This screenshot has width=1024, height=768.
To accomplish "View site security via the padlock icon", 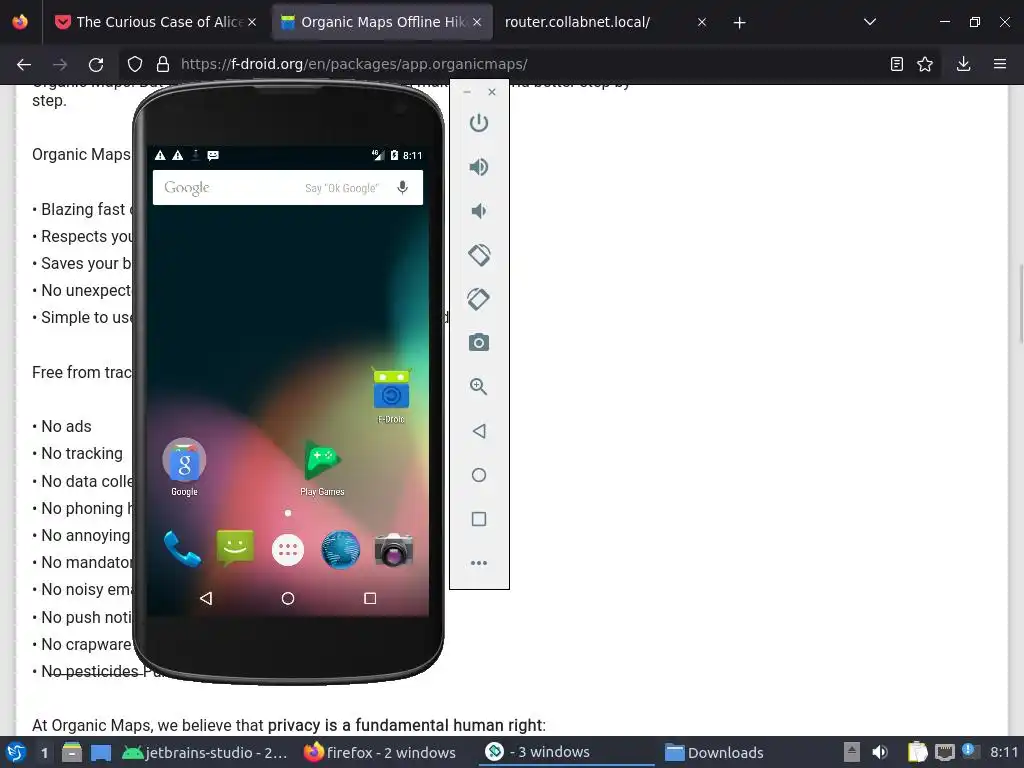I will (x=163, y=64).
